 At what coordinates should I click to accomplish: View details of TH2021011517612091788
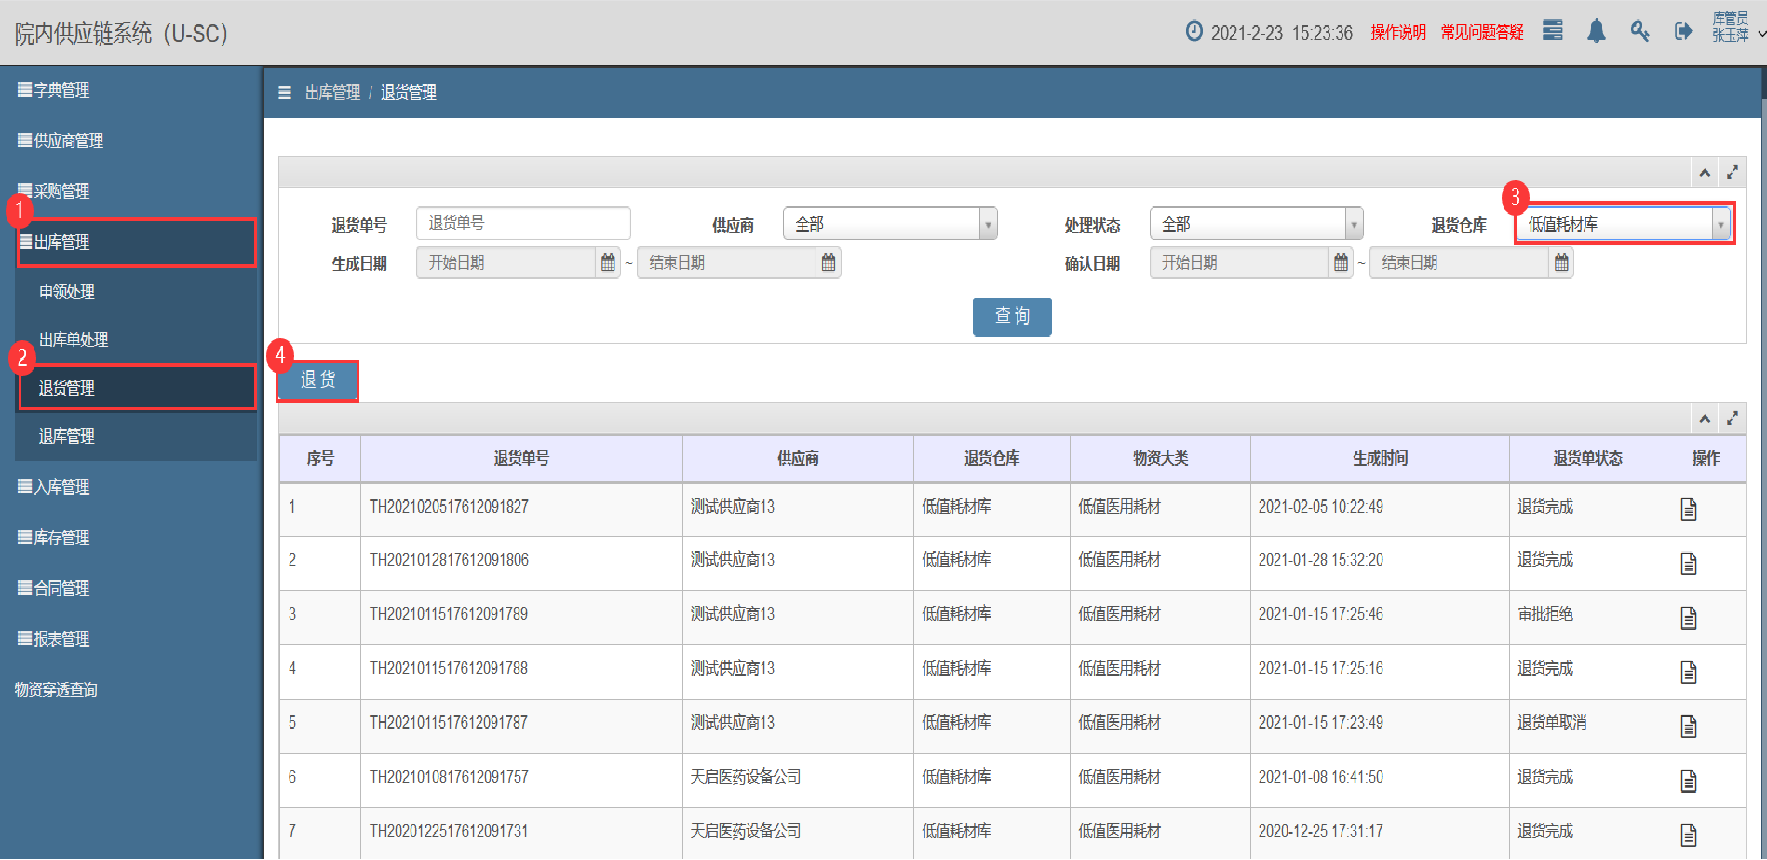tap(1689, 671)
